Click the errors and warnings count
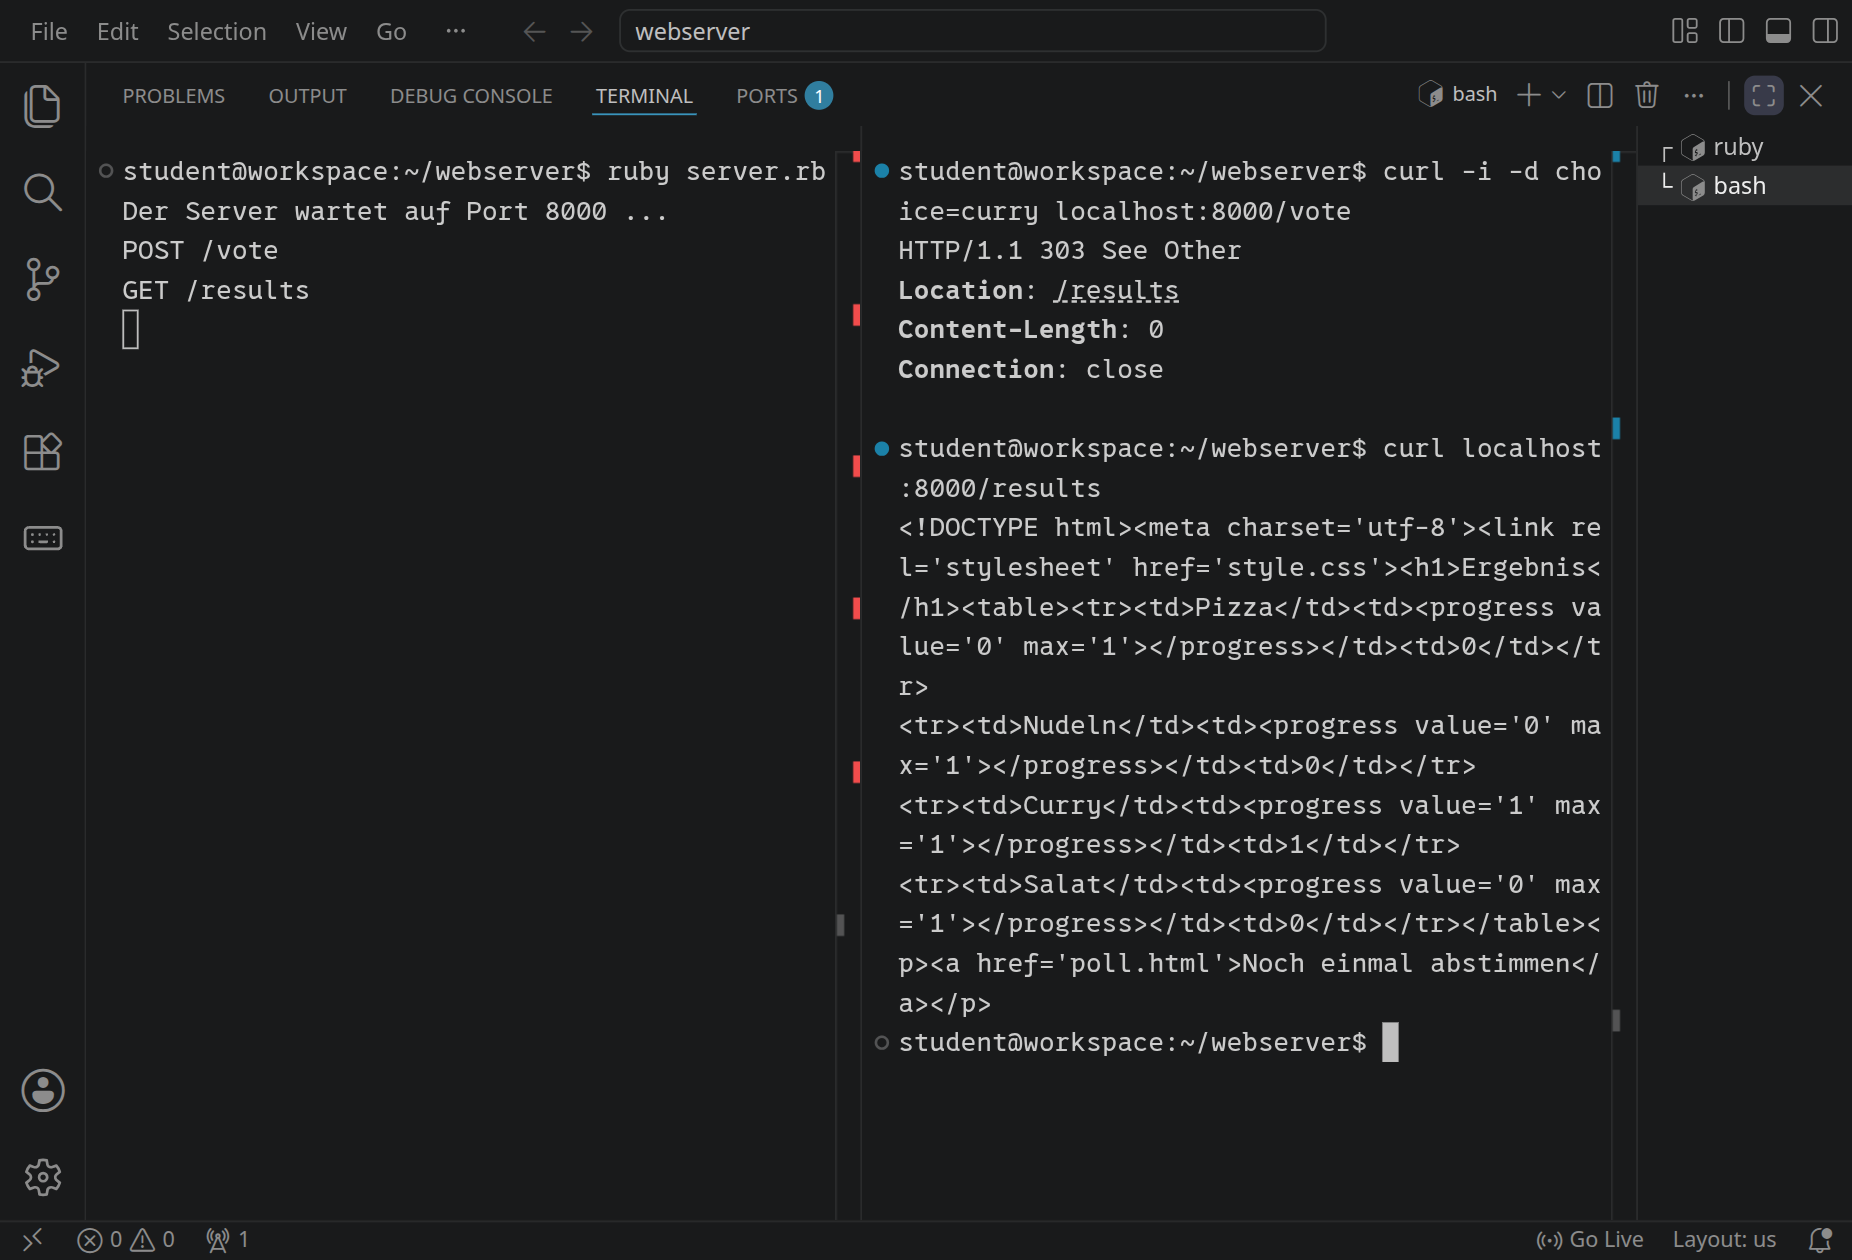The image size is (1852, 1260). pos(126,1240)
